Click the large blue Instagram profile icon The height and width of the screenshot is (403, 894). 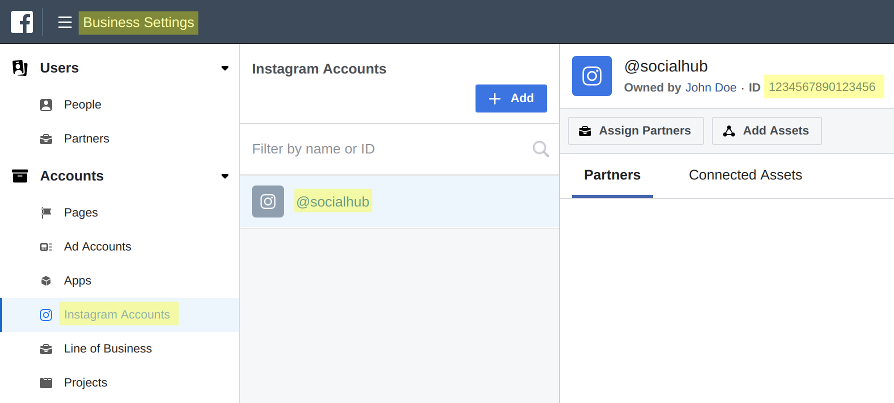(592, 76)
